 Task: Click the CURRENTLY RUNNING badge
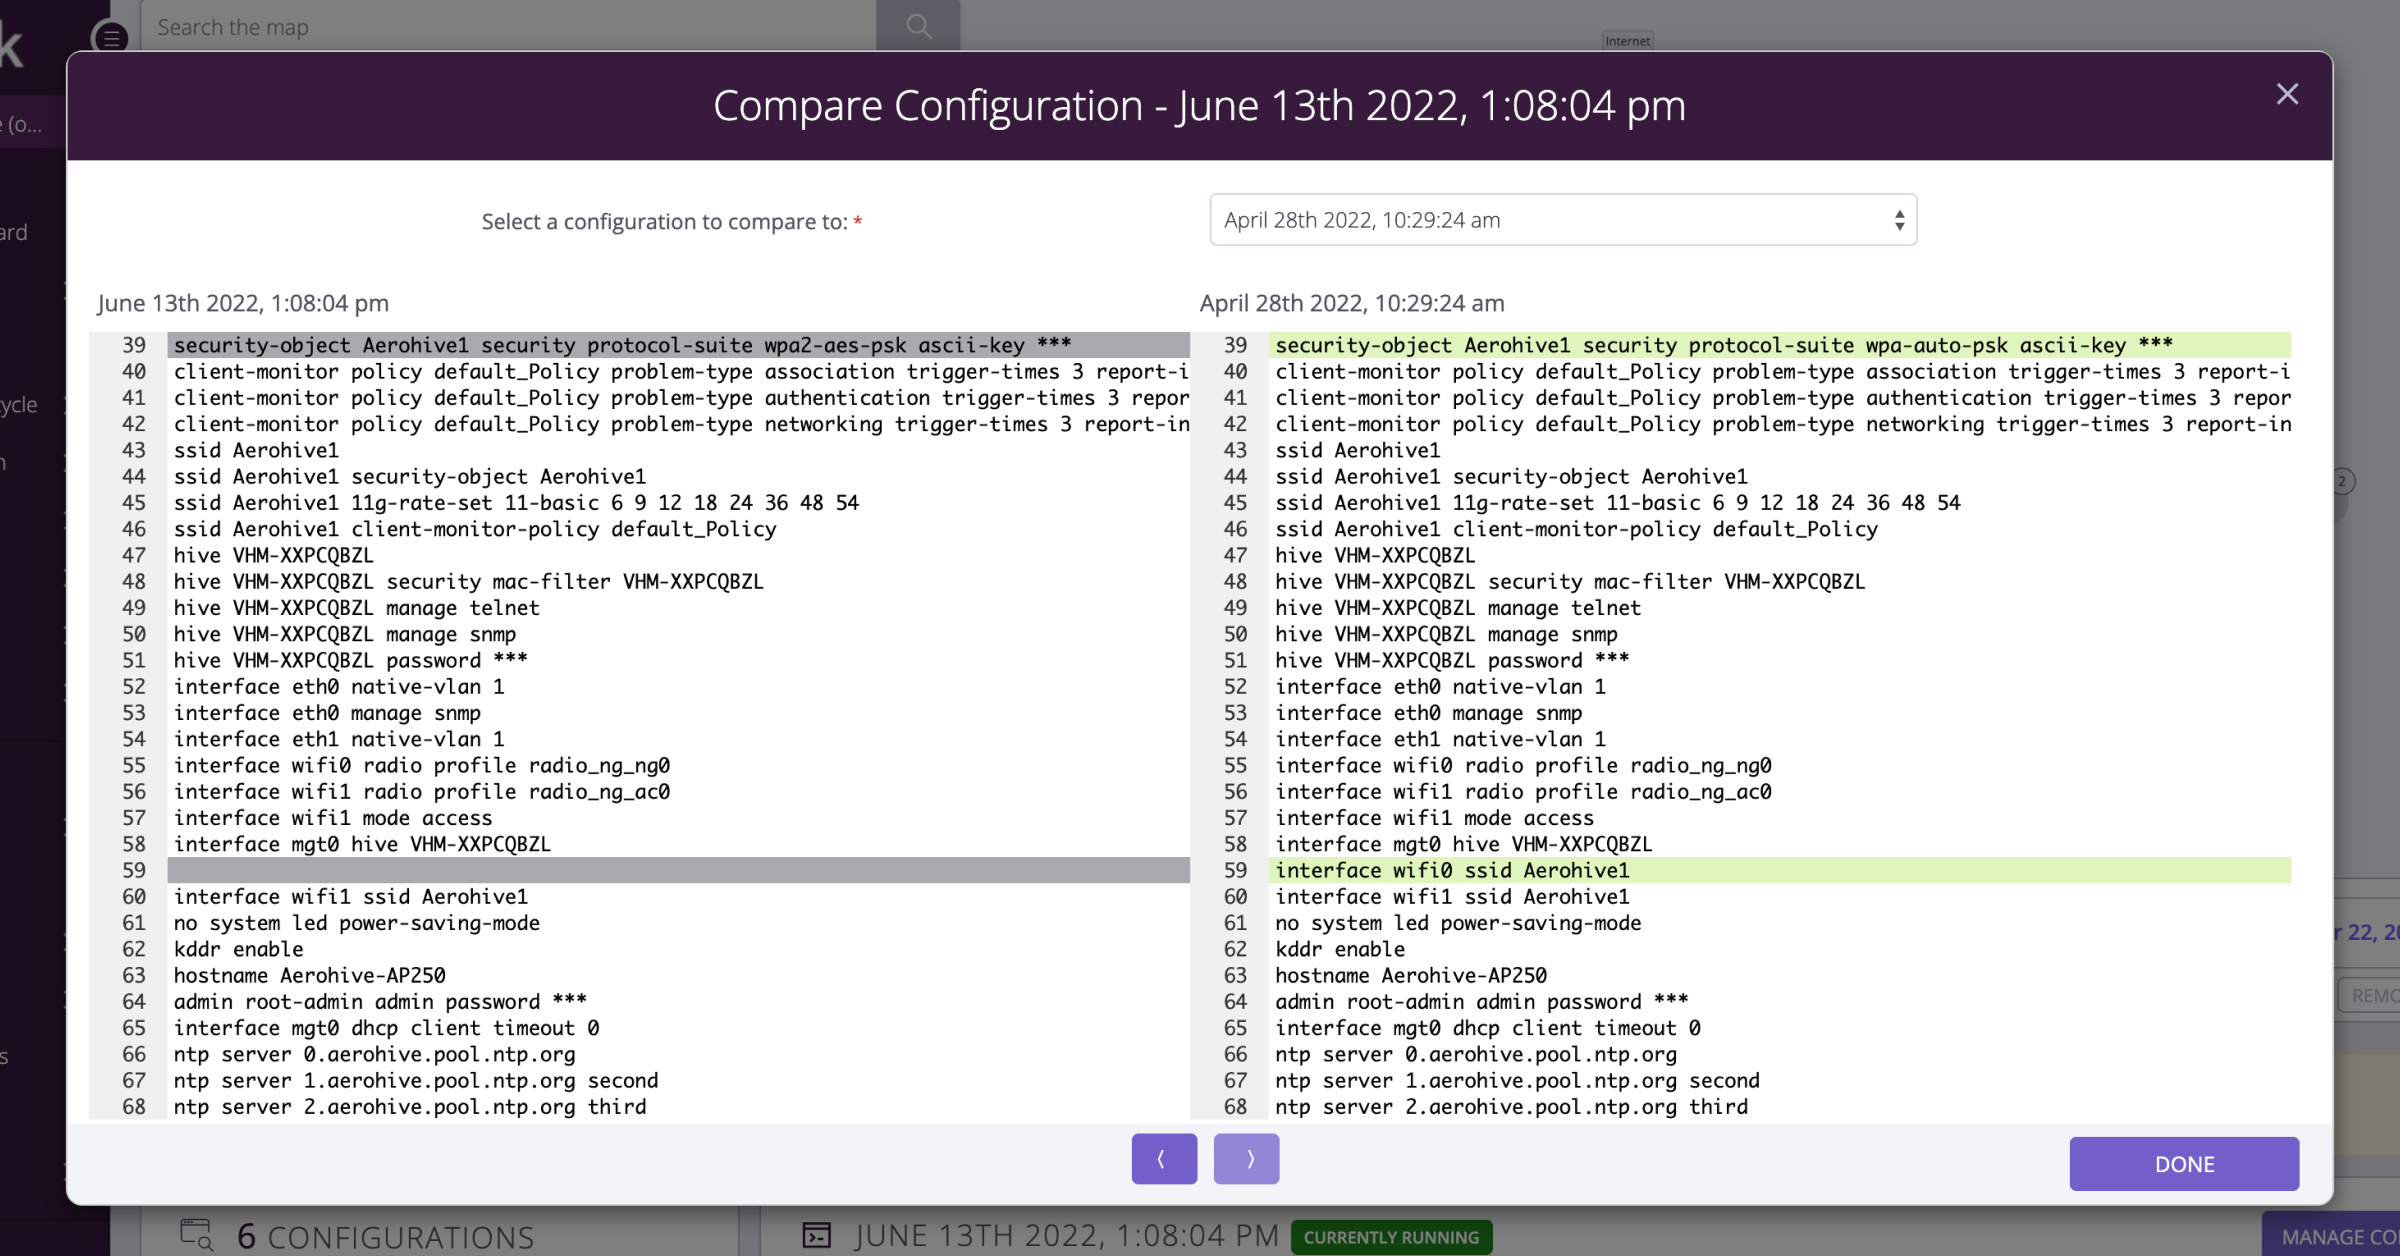click(1391, 1237)
